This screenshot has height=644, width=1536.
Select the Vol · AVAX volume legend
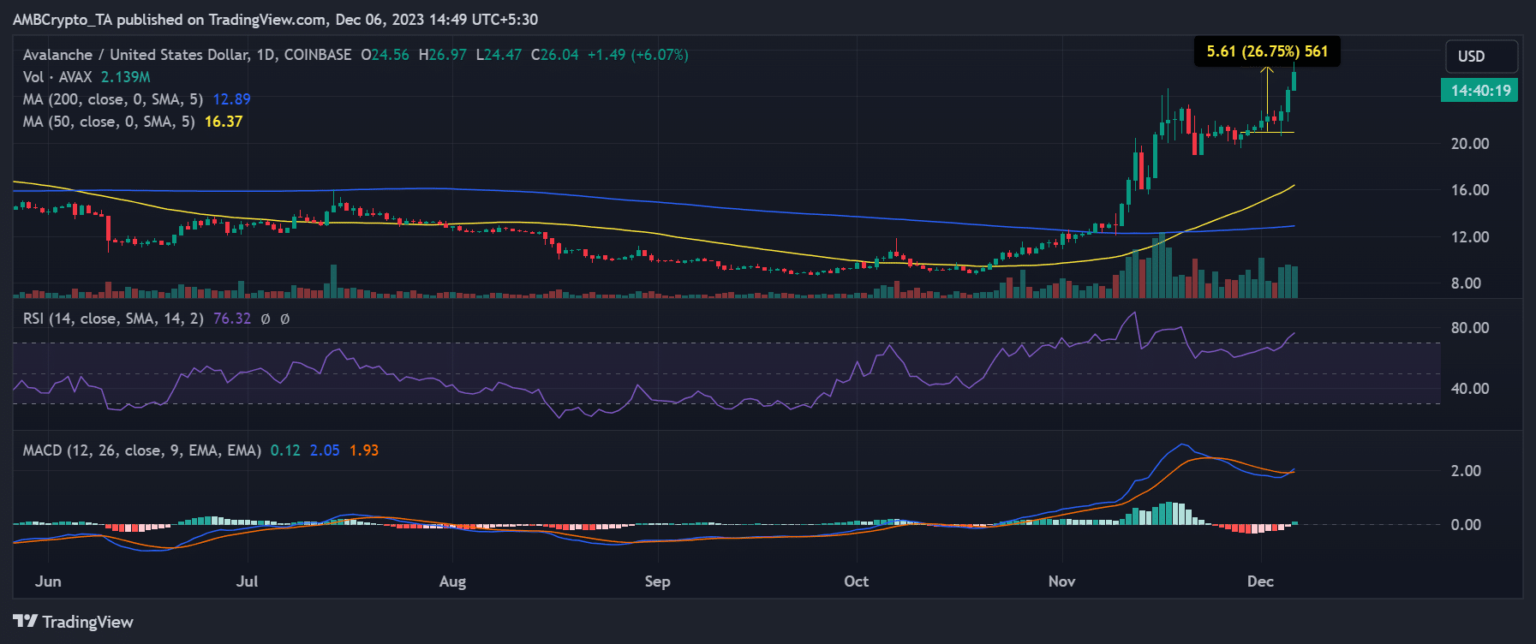point(54,76)
